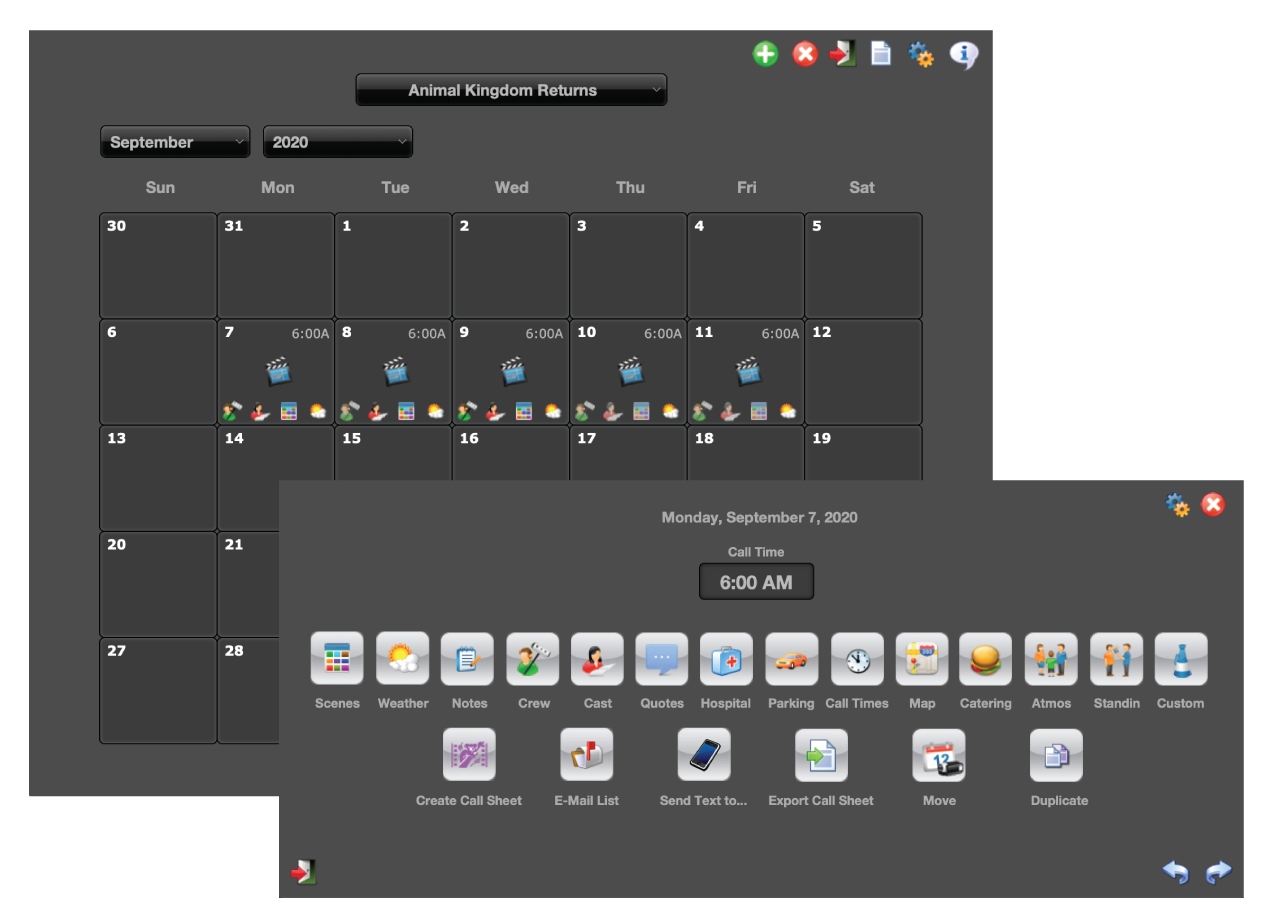Open the Crew list
The width and height of the screenshot is (1273, 923).
[x=532, y=659]
